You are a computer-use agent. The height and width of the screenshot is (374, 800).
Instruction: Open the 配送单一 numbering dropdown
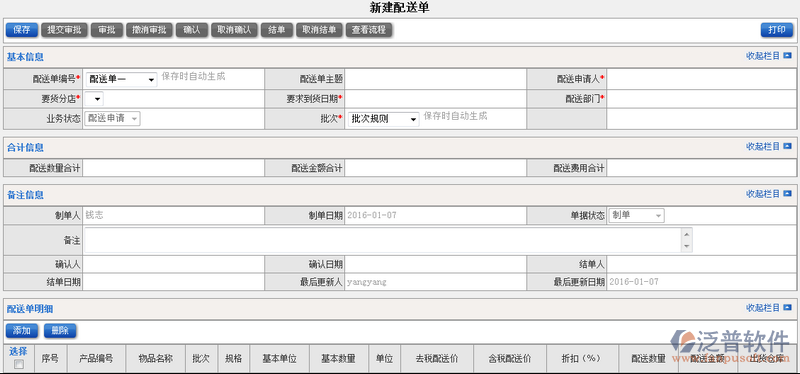pyautogui.click(x=121, y=80)
